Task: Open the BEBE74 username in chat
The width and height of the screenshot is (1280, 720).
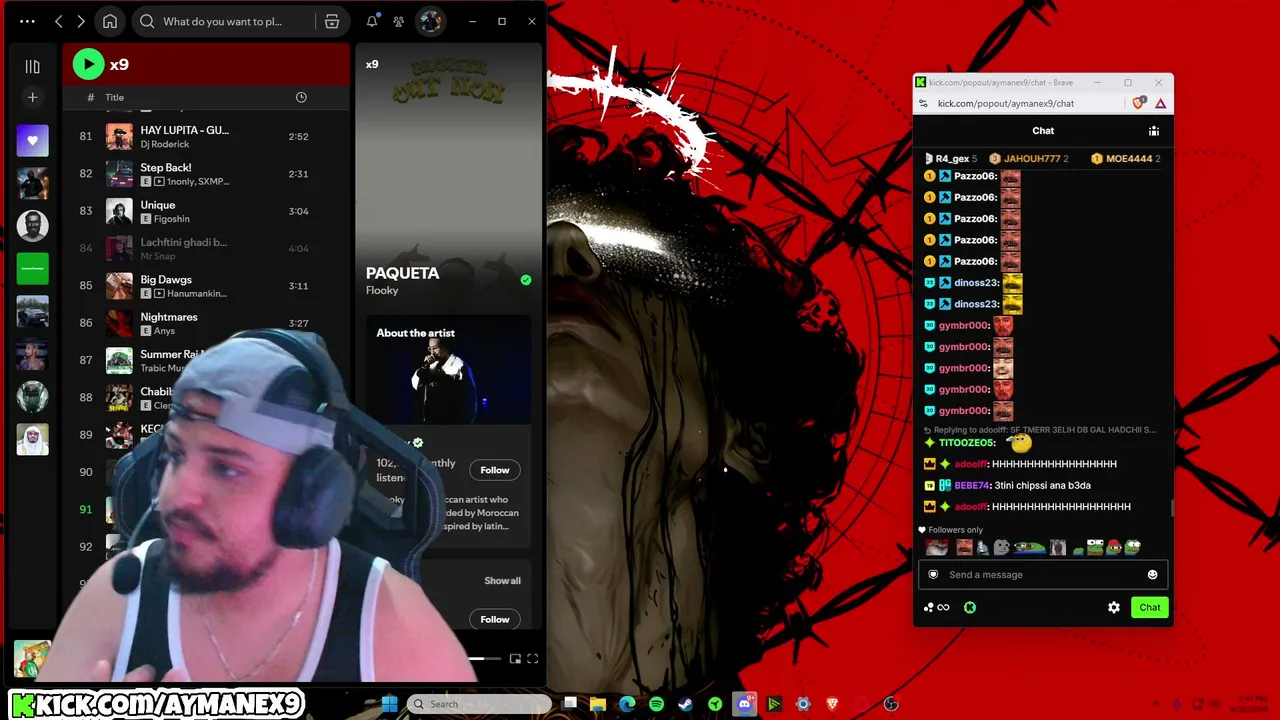Action: (x=971, y=485)
